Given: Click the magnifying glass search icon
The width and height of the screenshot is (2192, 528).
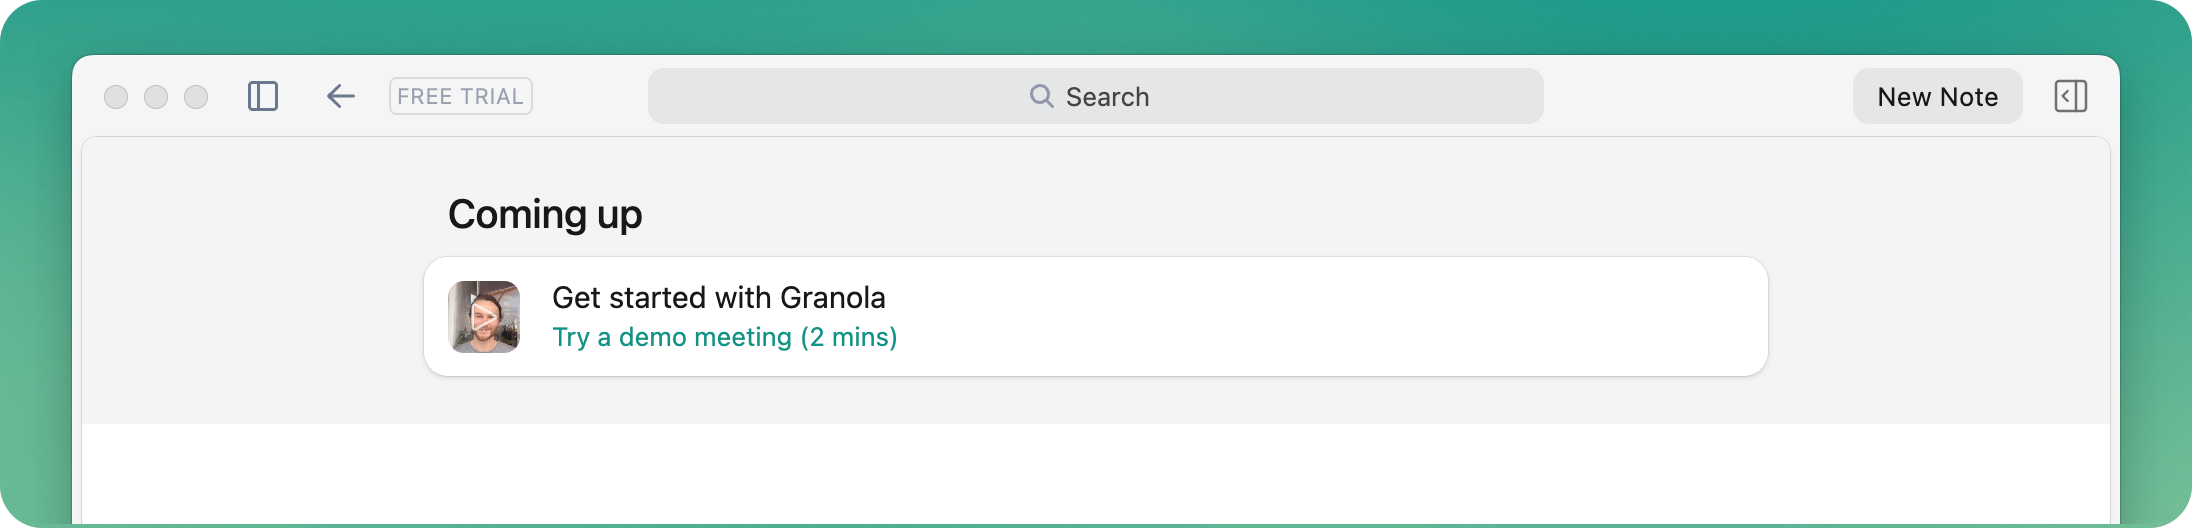Looking at the screenshot, I should click(1041, 96).
